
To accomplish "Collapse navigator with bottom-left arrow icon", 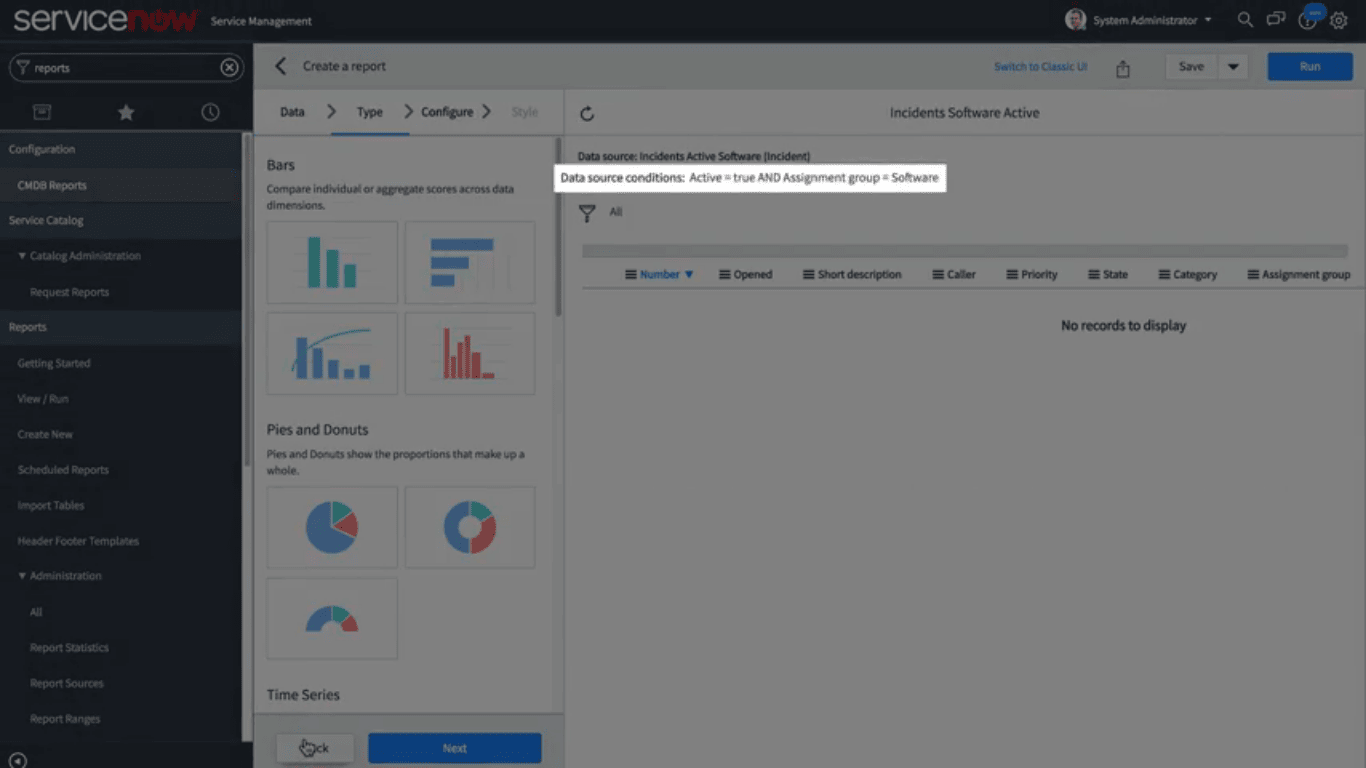I will pyautogui.click(x=17, y=760).
